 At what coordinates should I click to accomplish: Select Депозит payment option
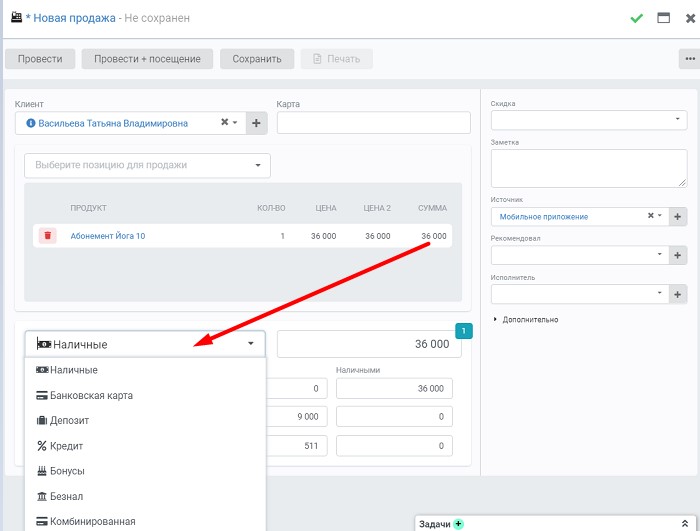(x=146, y=420)
